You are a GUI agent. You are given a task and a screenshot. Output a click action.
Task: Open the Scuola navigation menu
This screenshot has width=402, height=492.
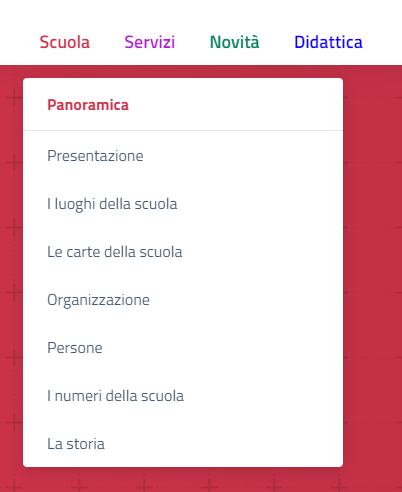[x=65, y=42]
